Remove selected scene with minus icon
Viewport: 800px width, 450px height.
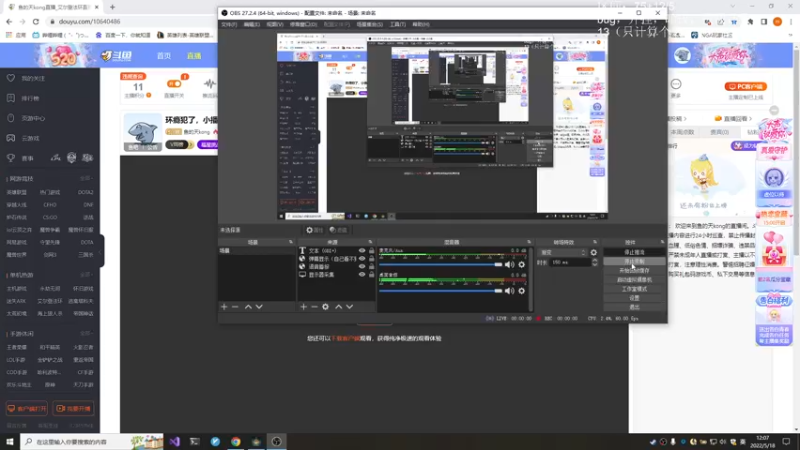(235, 307)
